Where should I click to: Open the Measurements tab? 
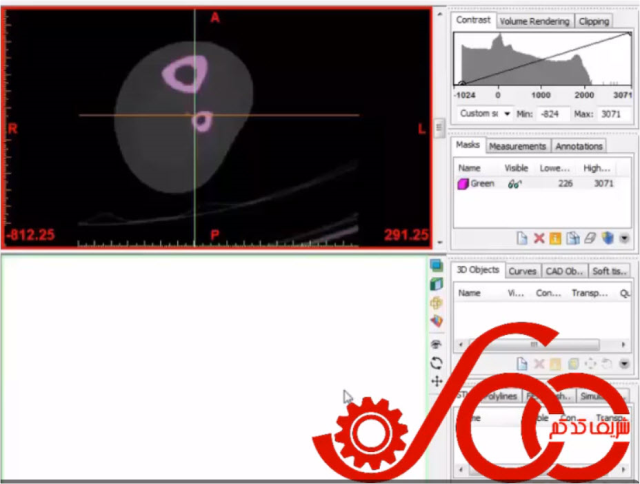coord(517,147)
